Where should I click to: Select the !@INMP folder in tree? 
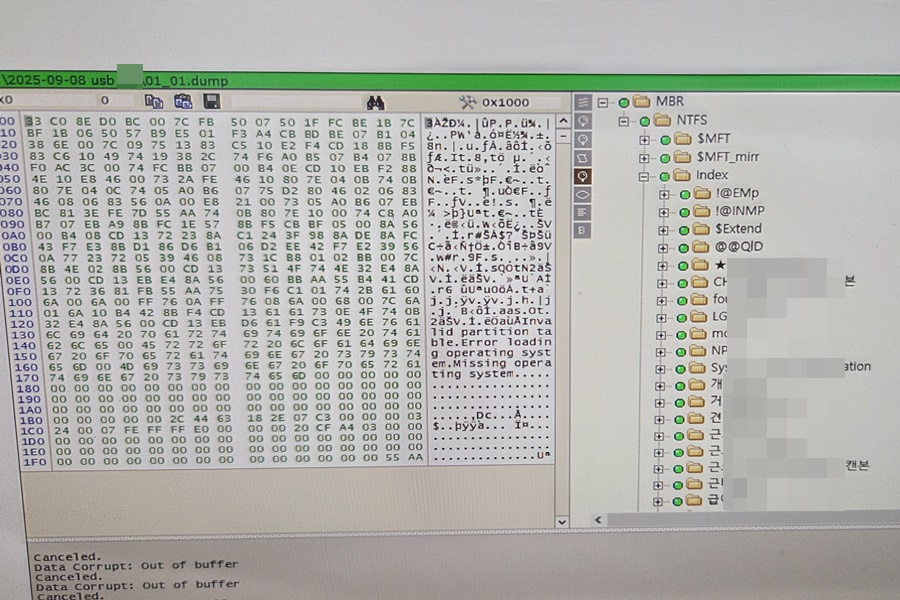[742, 211]
